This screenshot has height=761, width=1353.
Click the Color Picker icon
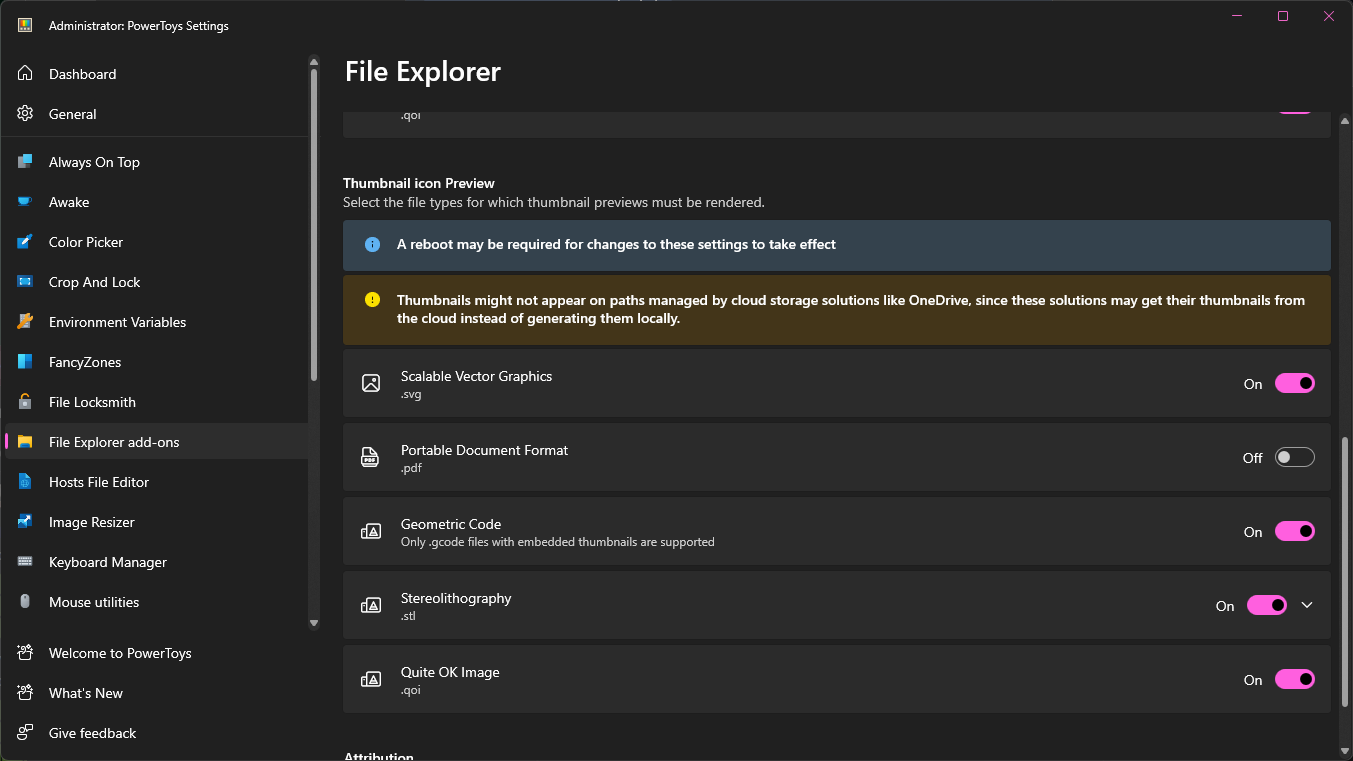pos(26,242)
